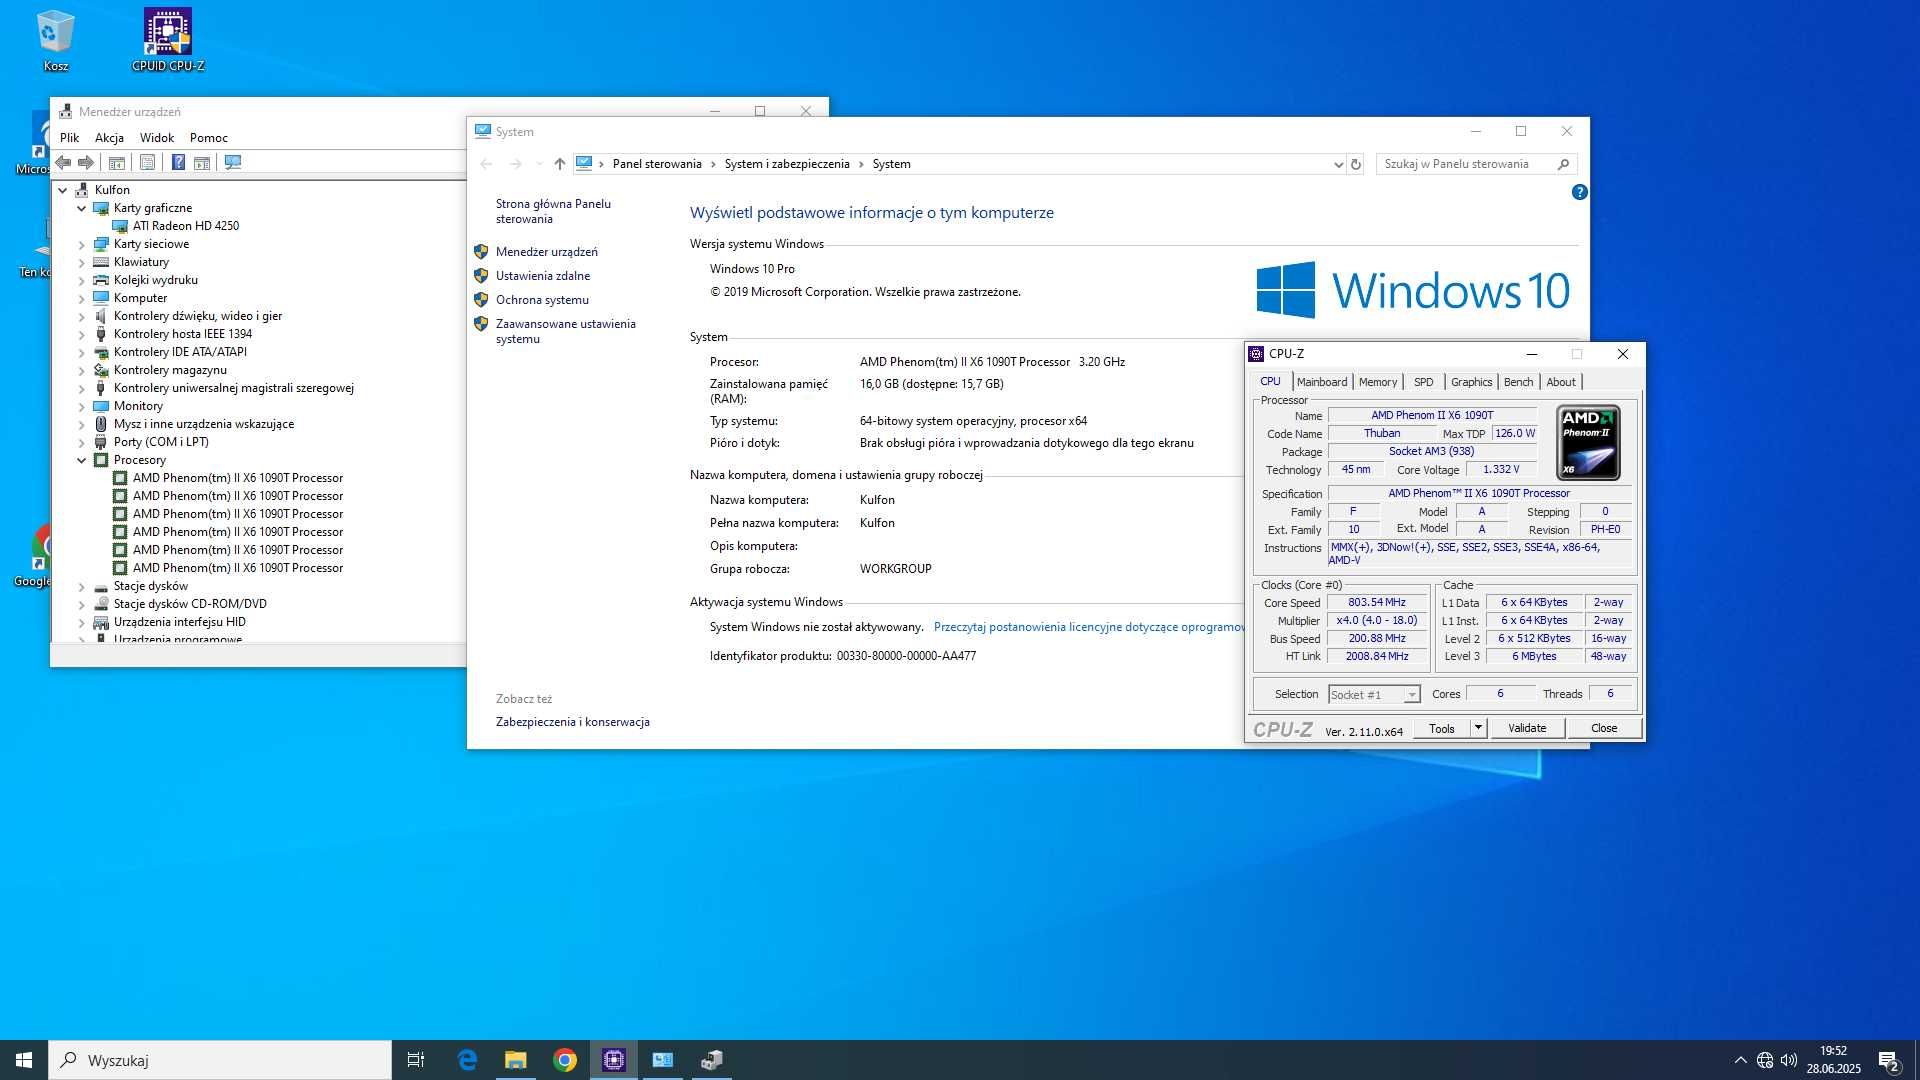The width and height of the screenshot is (1920, 1080).
Task: Open the Akcja menu in Device Manager
Action: 109,138
